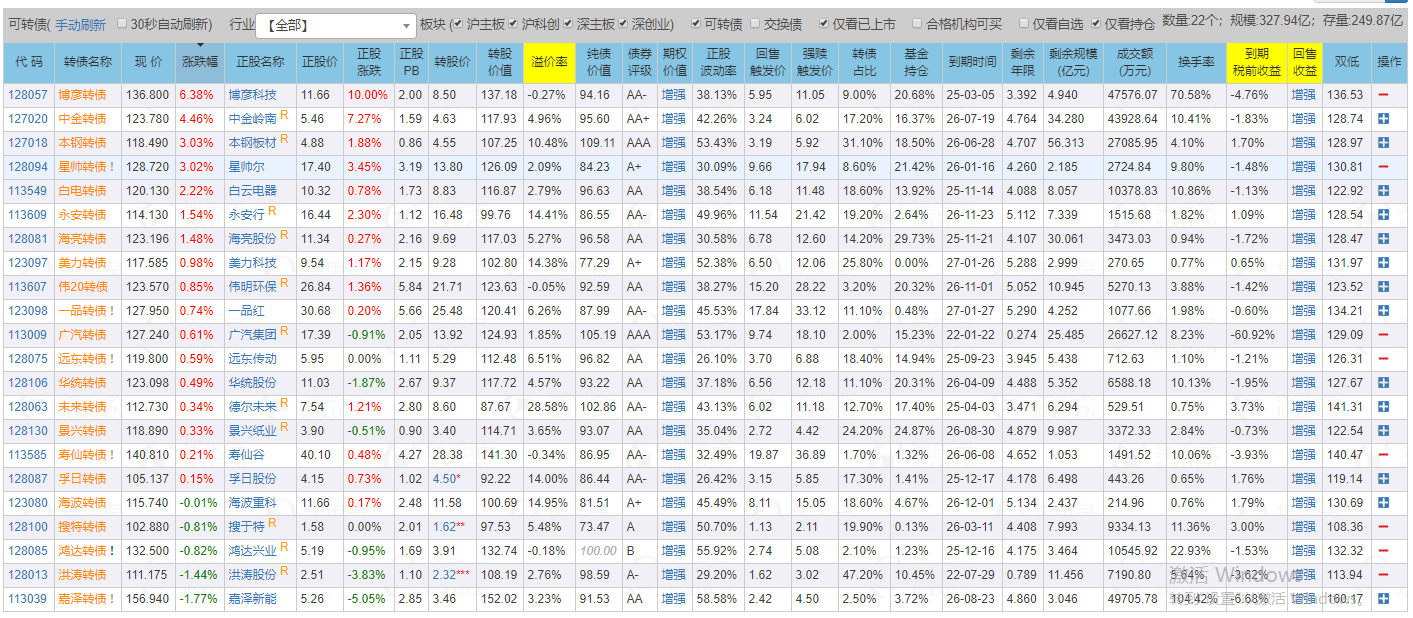The width and height of the screenshot is (1413, 618).
Task: Click the R icon beside 本钢板材
Action: tap(284, 140)
